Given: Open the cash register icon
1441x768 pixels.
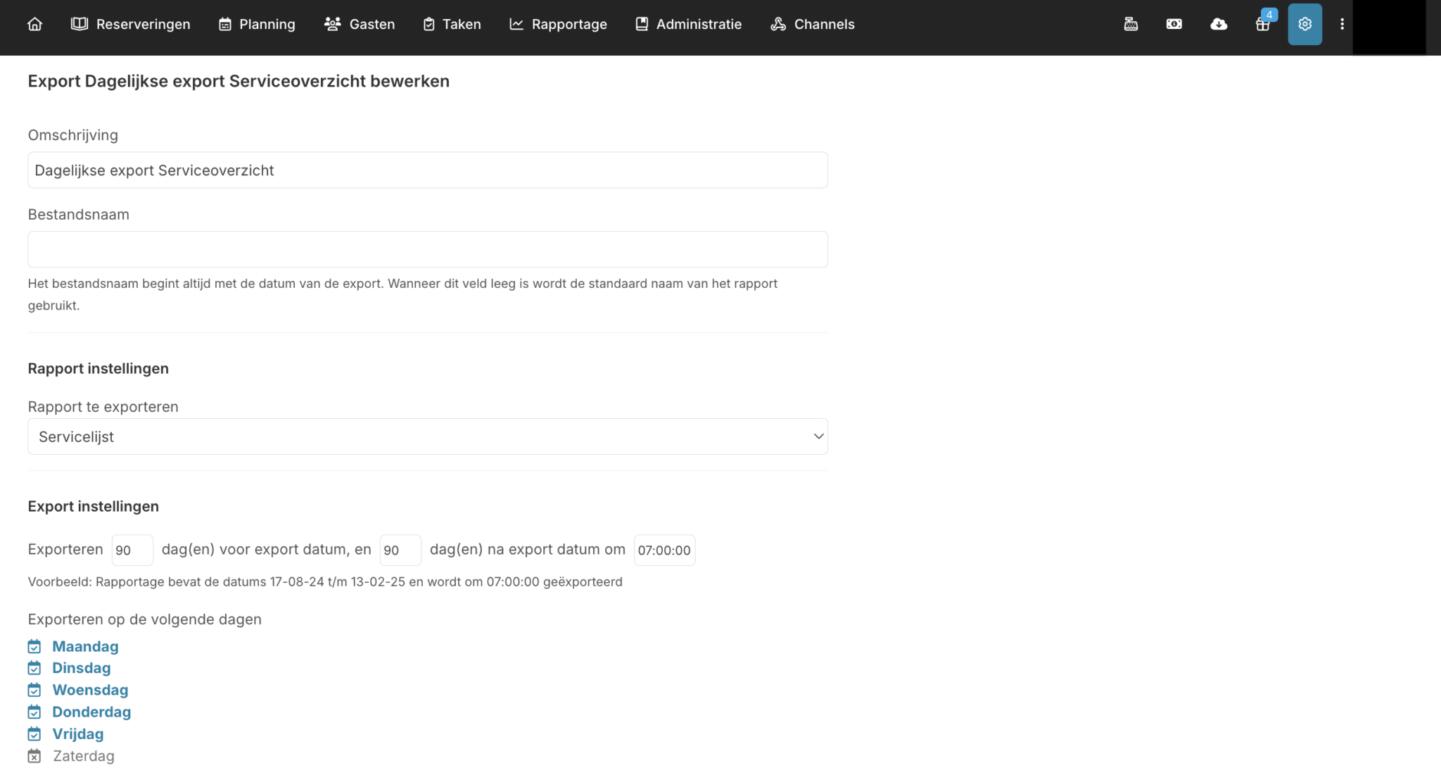Looking at the screenshot, I should (1131, 24).
